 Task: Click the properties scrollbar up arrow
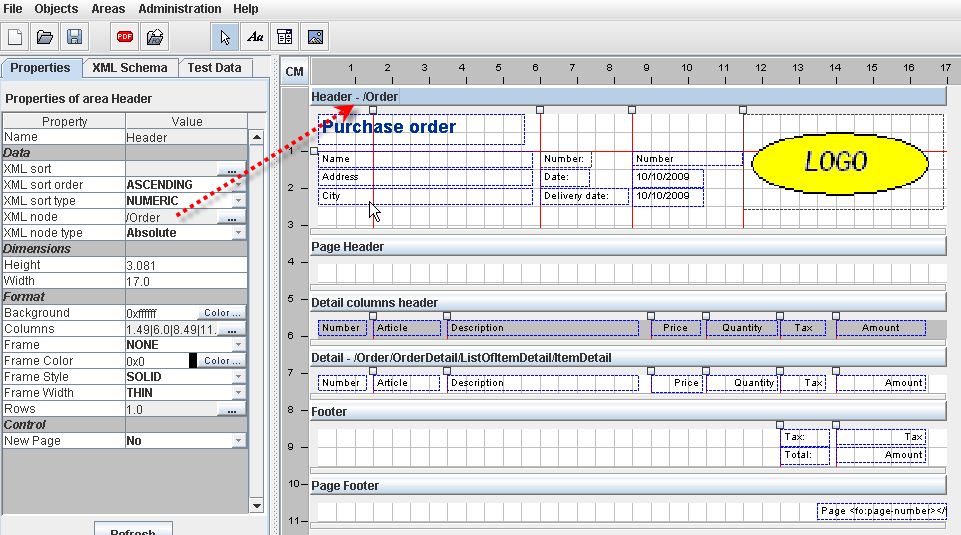point(257,137)
